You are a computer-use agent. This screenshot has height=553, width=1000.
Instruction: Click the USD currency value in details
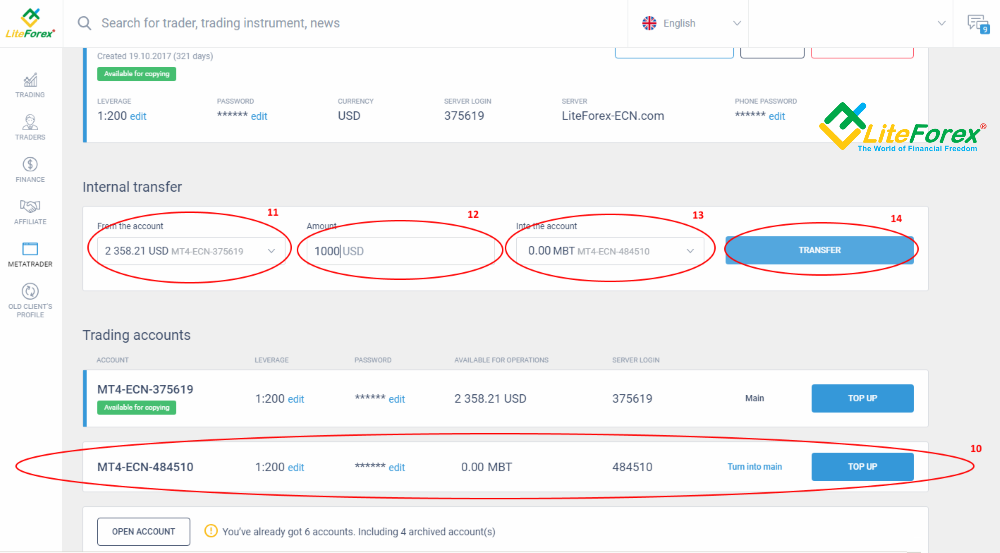click(349, 116)
